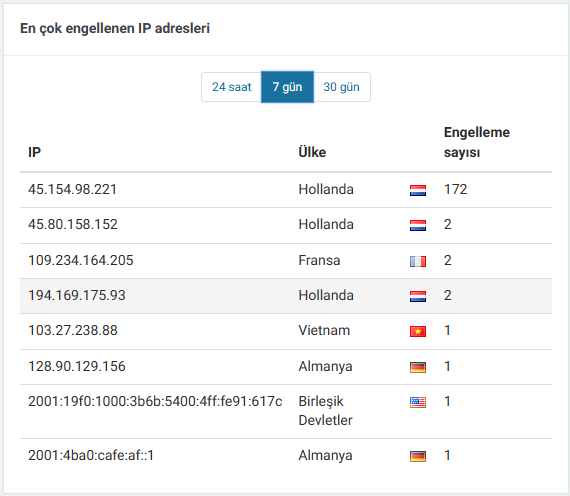Show the 30 gün time range
The height and width of the screenshot is (496, 570).
(x=342, y=87)
